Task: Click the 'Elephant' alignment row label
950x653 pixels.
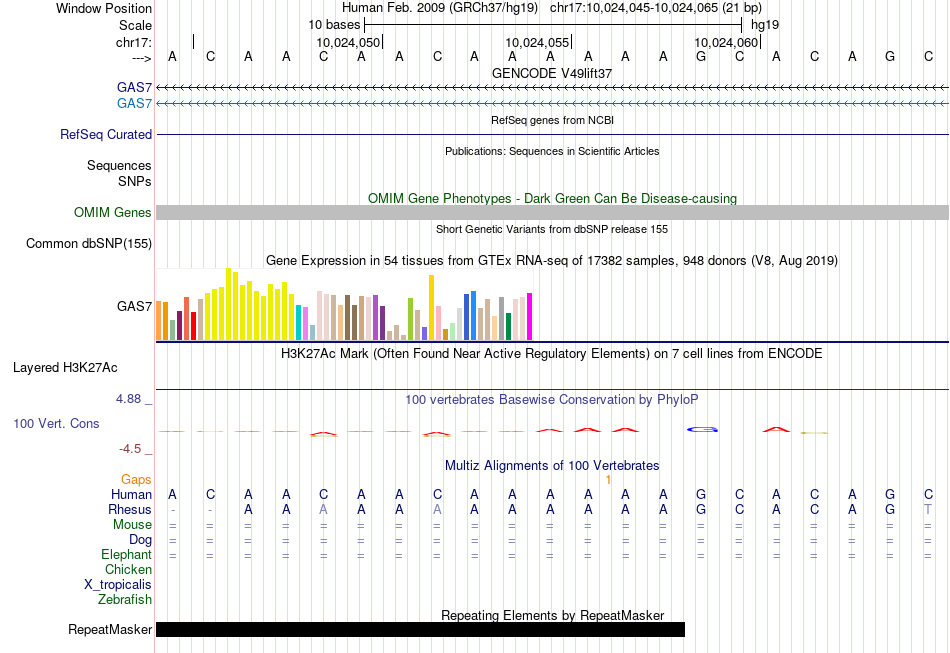Action: [126, 554]
